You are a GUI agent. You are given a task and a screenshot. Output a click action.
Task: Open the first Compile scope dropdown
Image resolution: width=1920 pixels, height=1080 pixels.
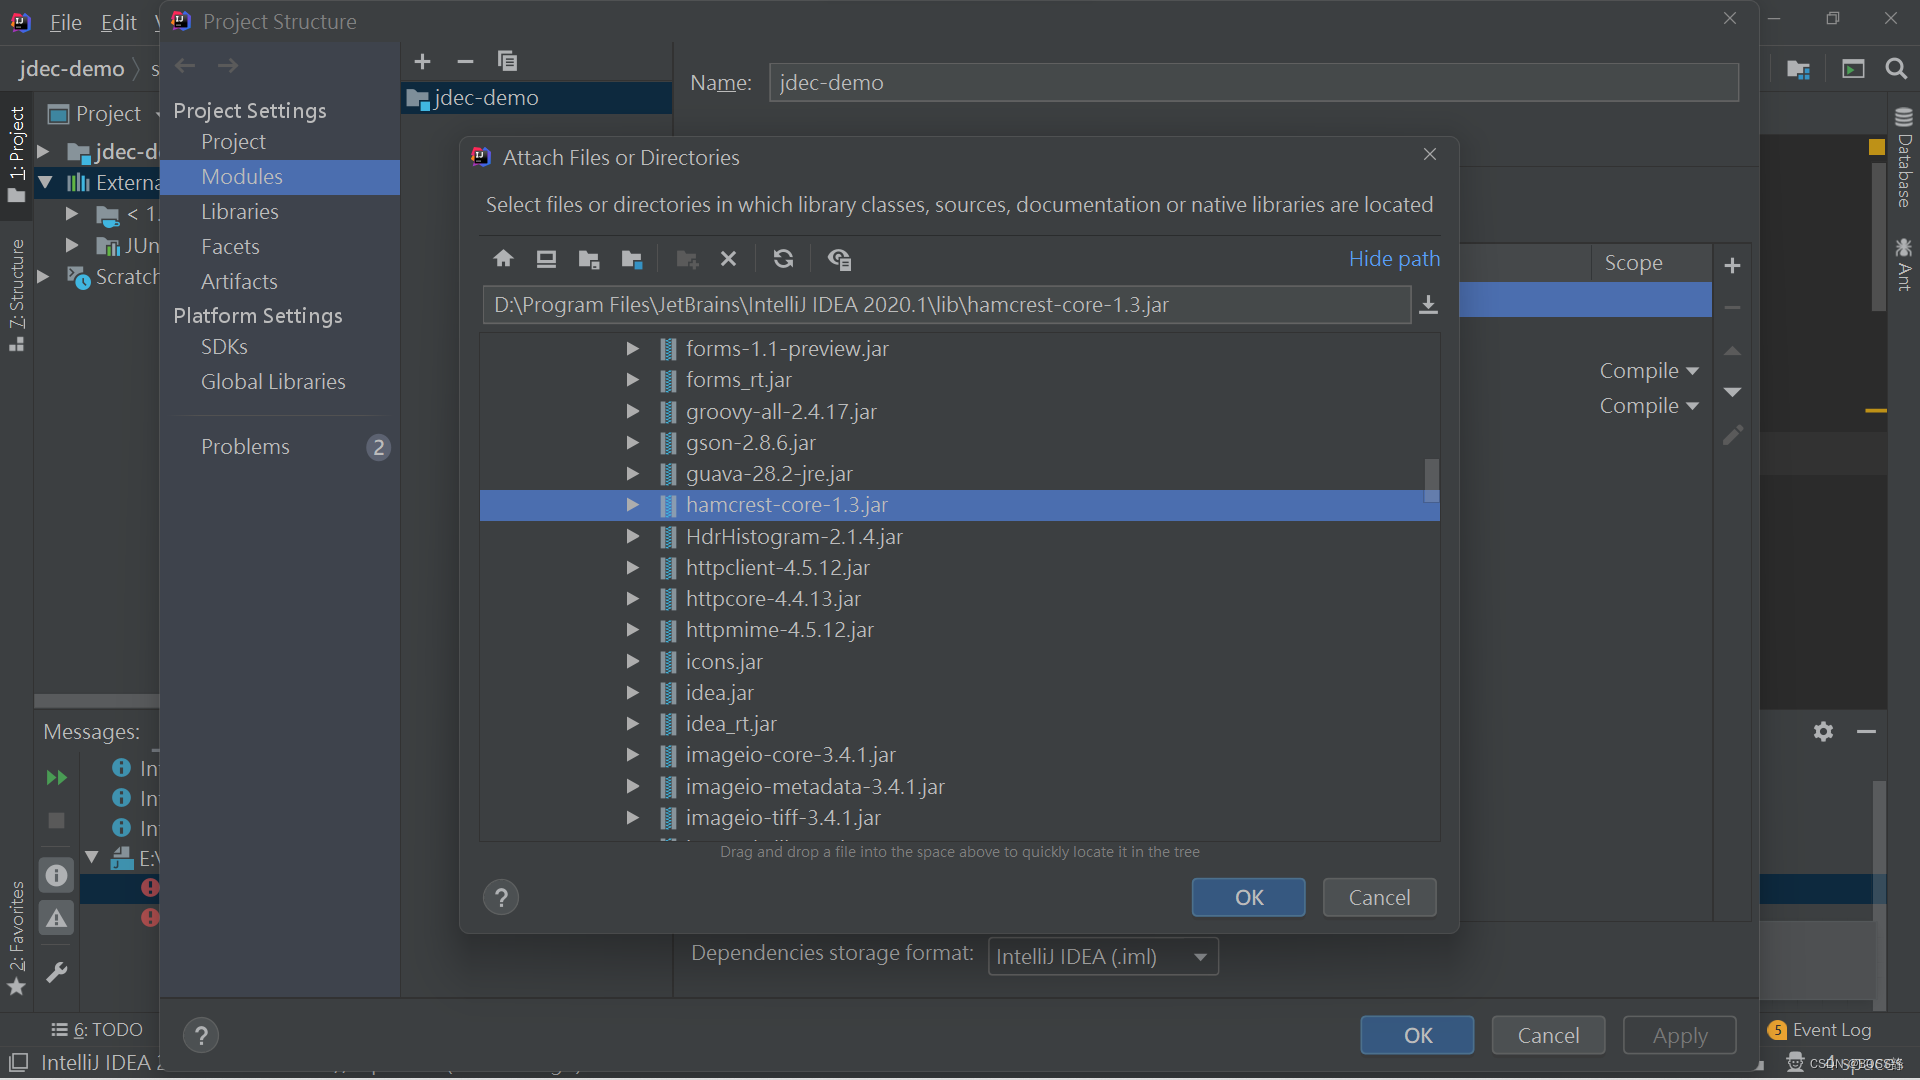1649,371
